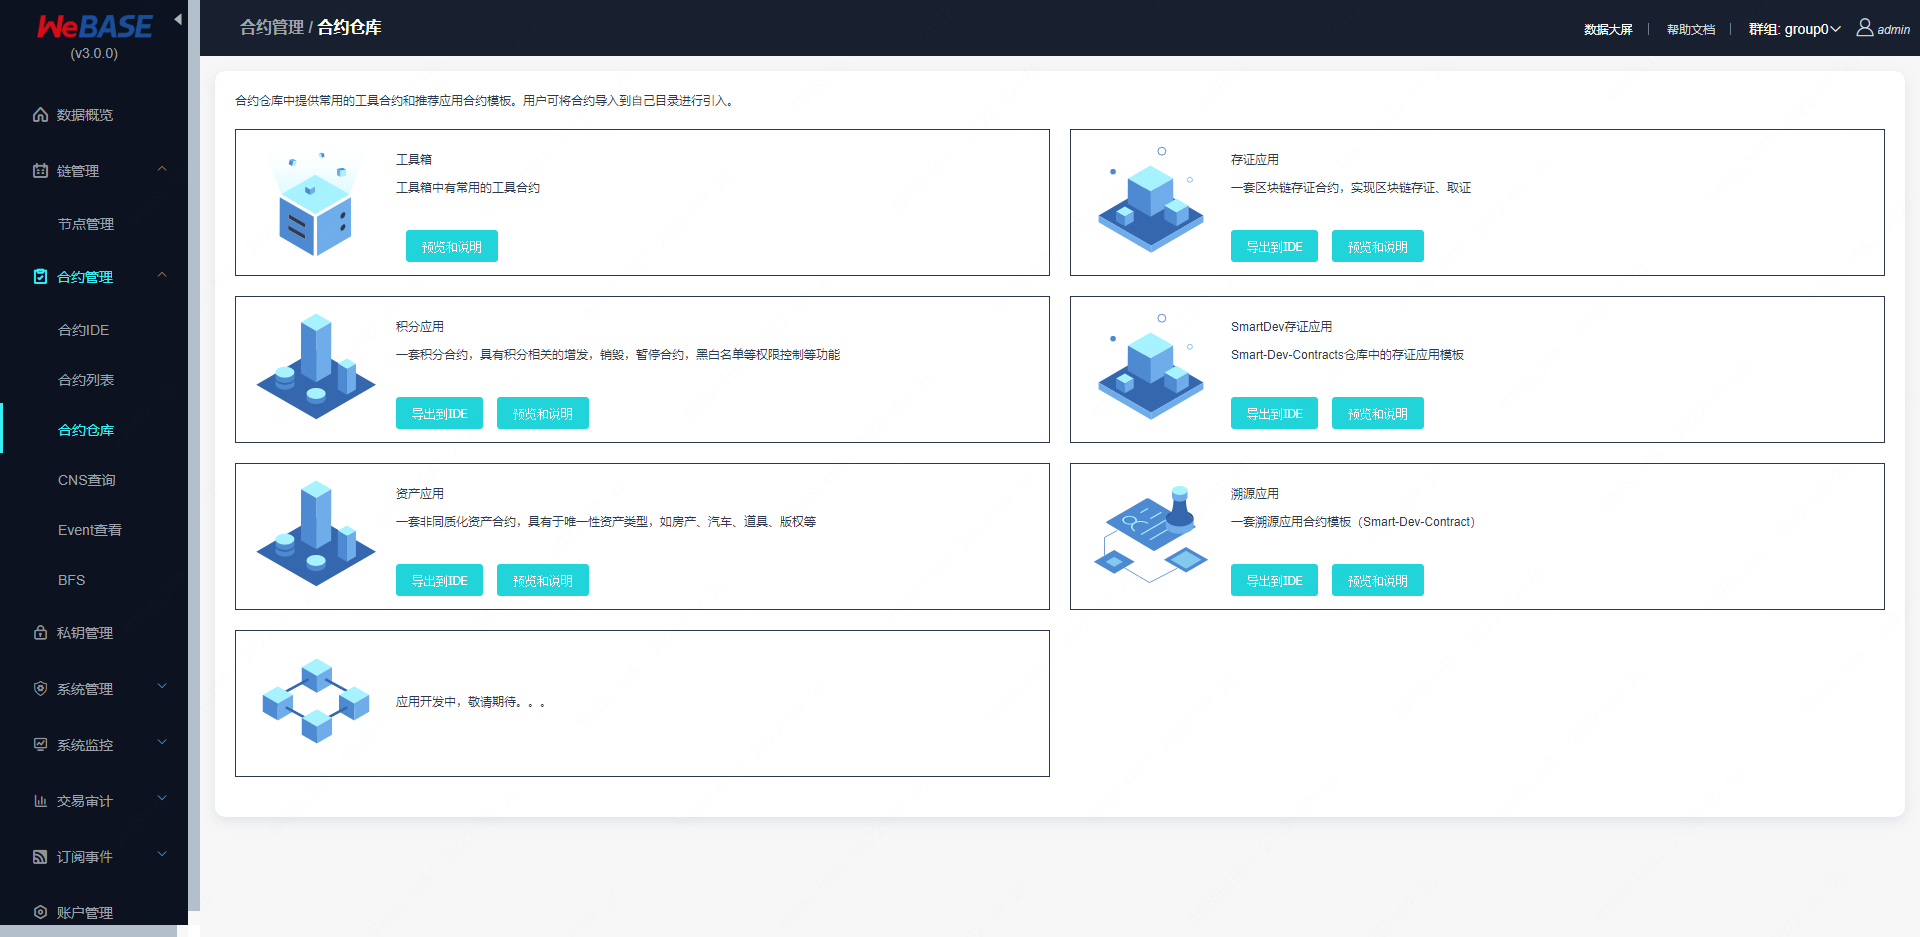This screenshot has height=937, width=1920.
Task: Click 导出到IDE for 资产应用
Action: click(439, 580)
